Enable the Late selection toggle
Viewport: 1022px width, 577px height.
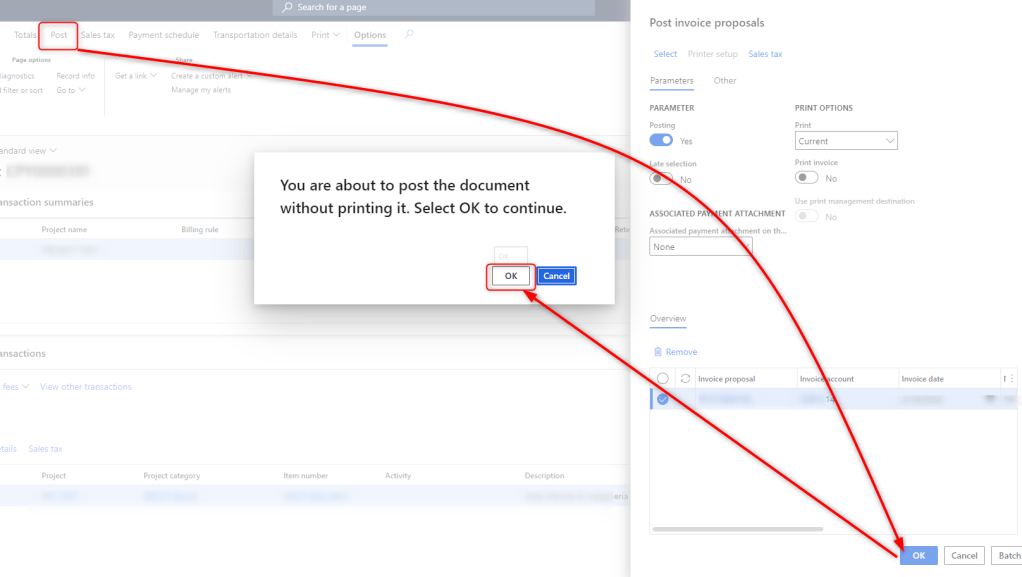[x=661, y=178]
